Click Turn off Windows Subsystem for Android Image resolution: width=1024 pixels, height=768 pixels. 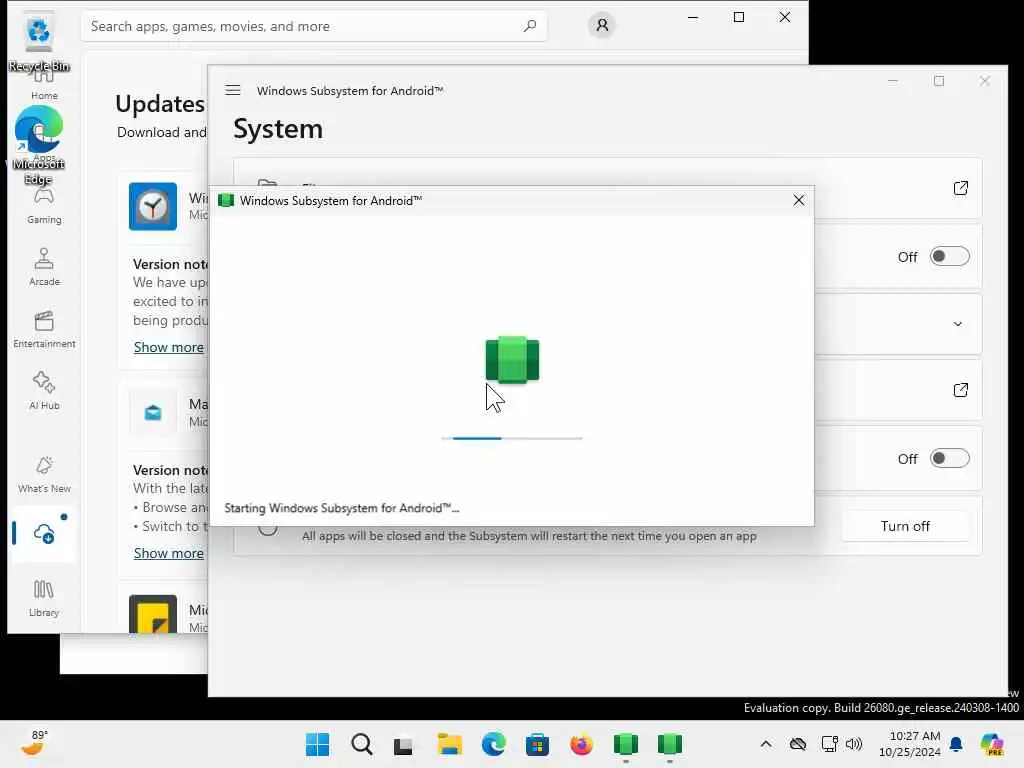pyautogui.click(x=904, y=526)
